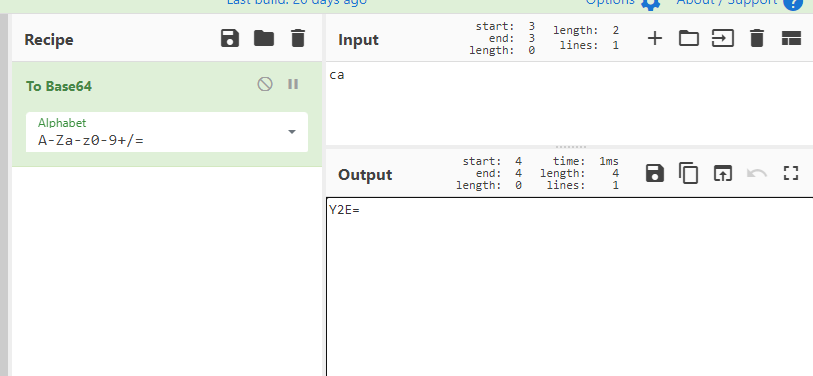The image size is (813, 376).
Task: Click the About / Support link
Action: 726,2
